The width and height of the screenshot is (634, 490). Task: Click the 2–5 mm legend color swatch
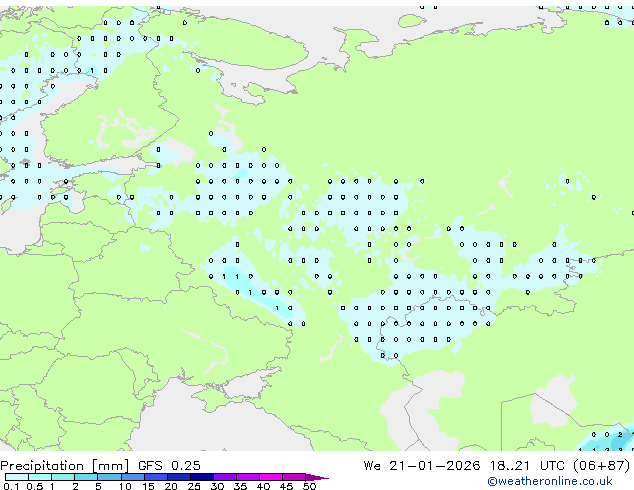pos(86,477)
